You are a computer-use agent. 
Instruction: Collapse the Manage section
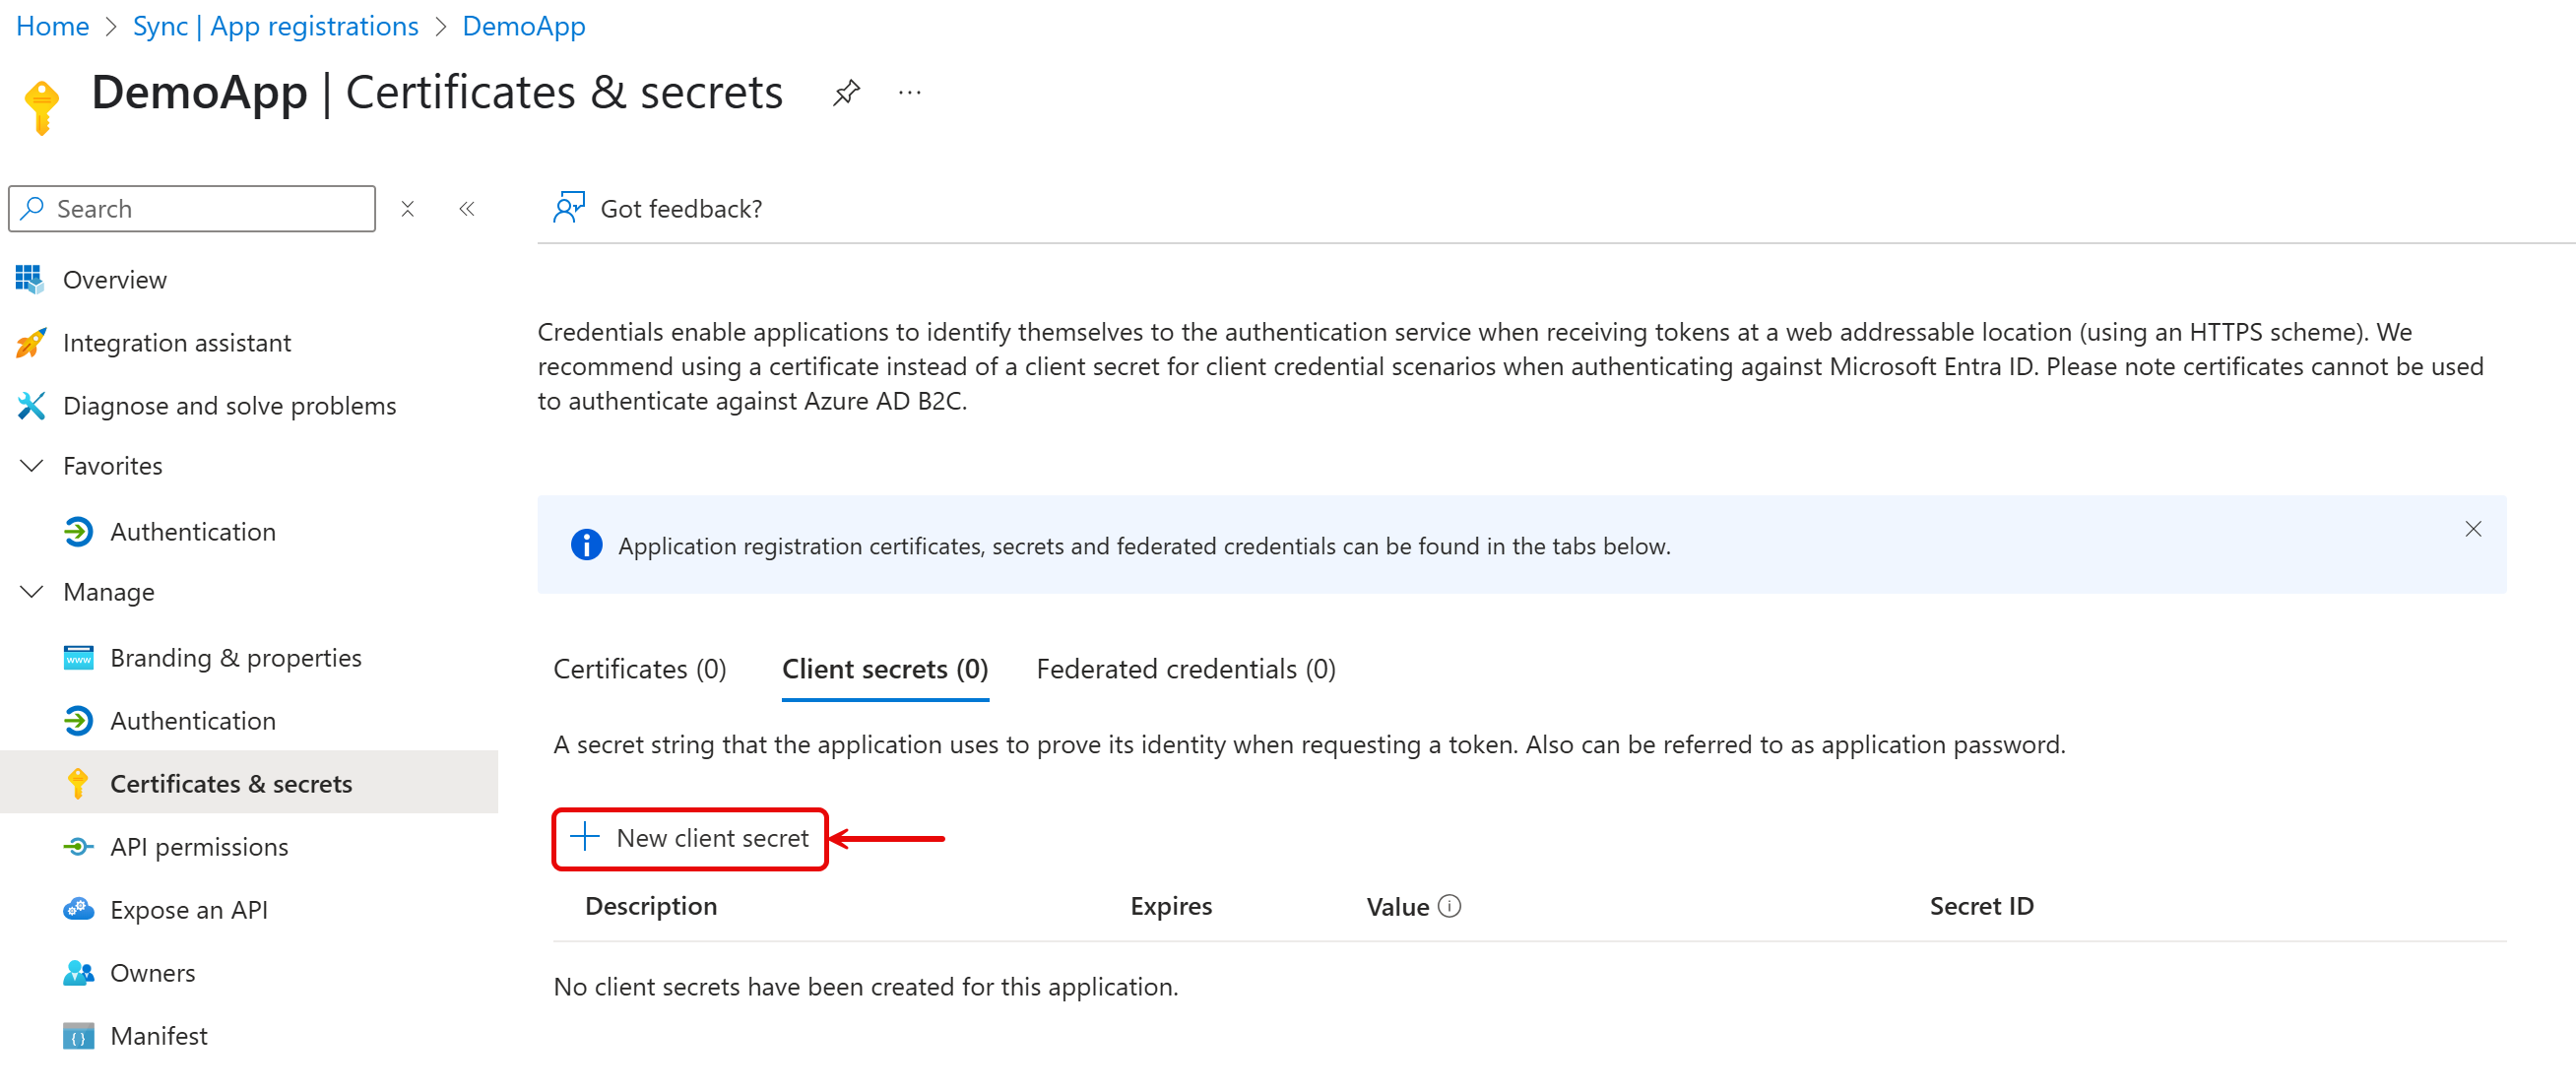pos(30,591)
